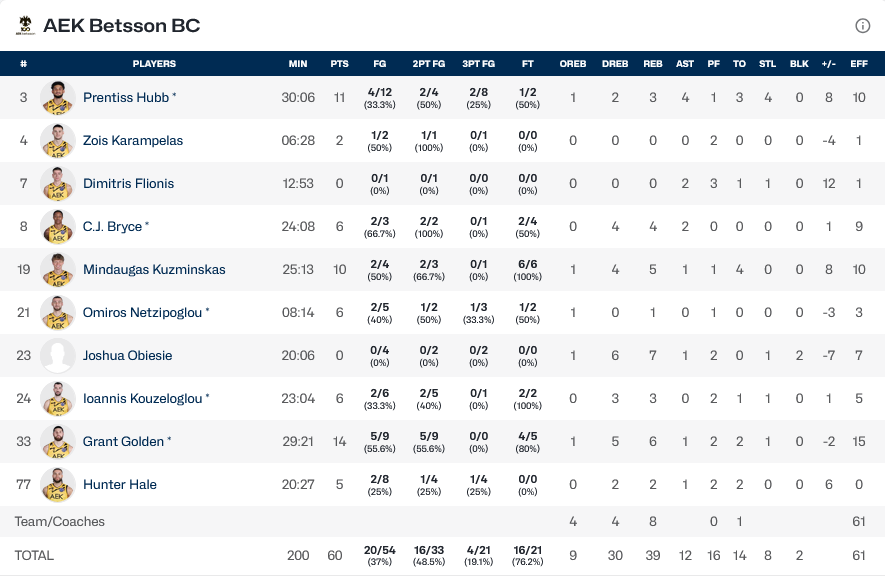The height and width of the screenshot is (579, 885).
Task: Sort by the MIN column header
Action: coord(298,64)
